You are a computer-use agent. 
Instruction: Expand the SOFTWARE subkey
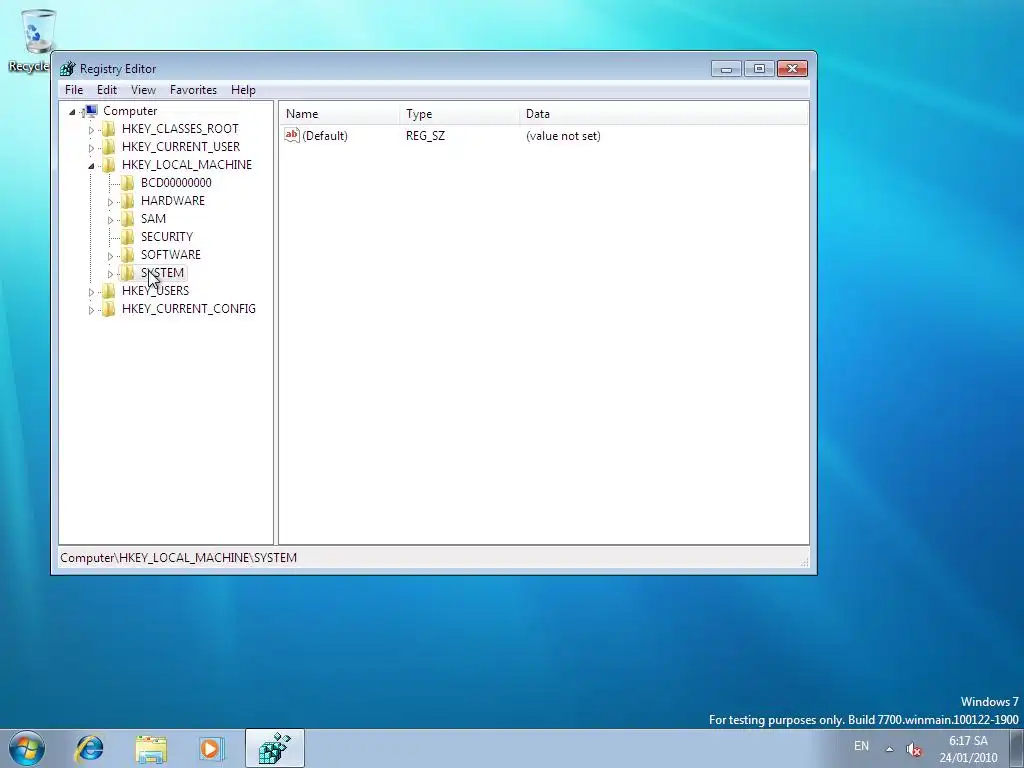click(x=110, y=256)
